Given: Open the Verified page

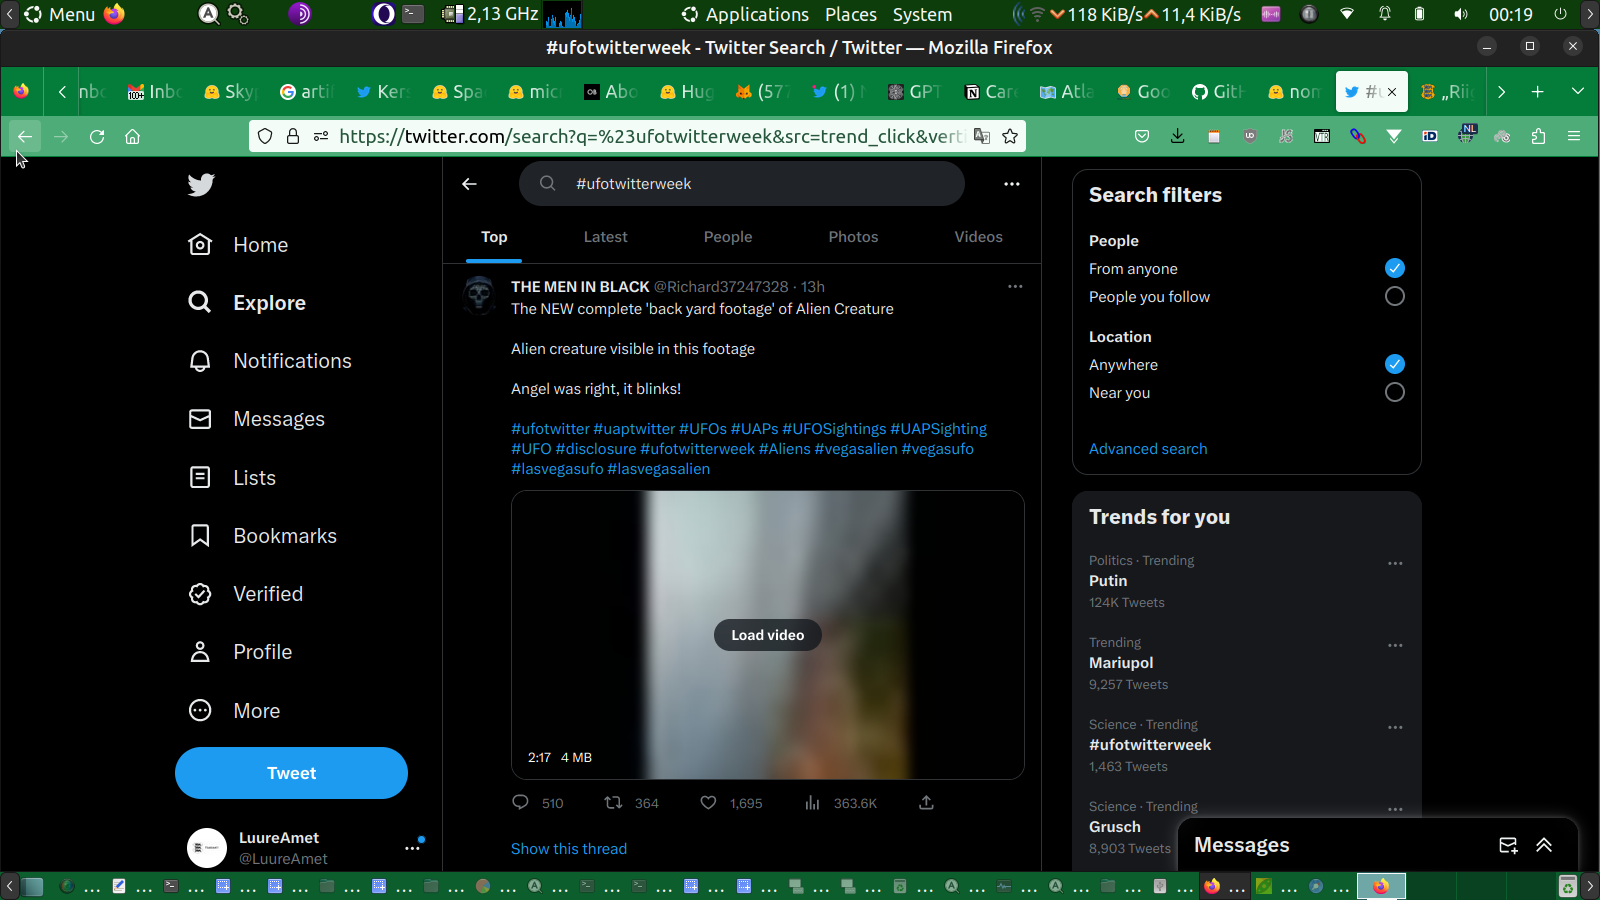Looking at the screenshot, I should click(246, 594).
